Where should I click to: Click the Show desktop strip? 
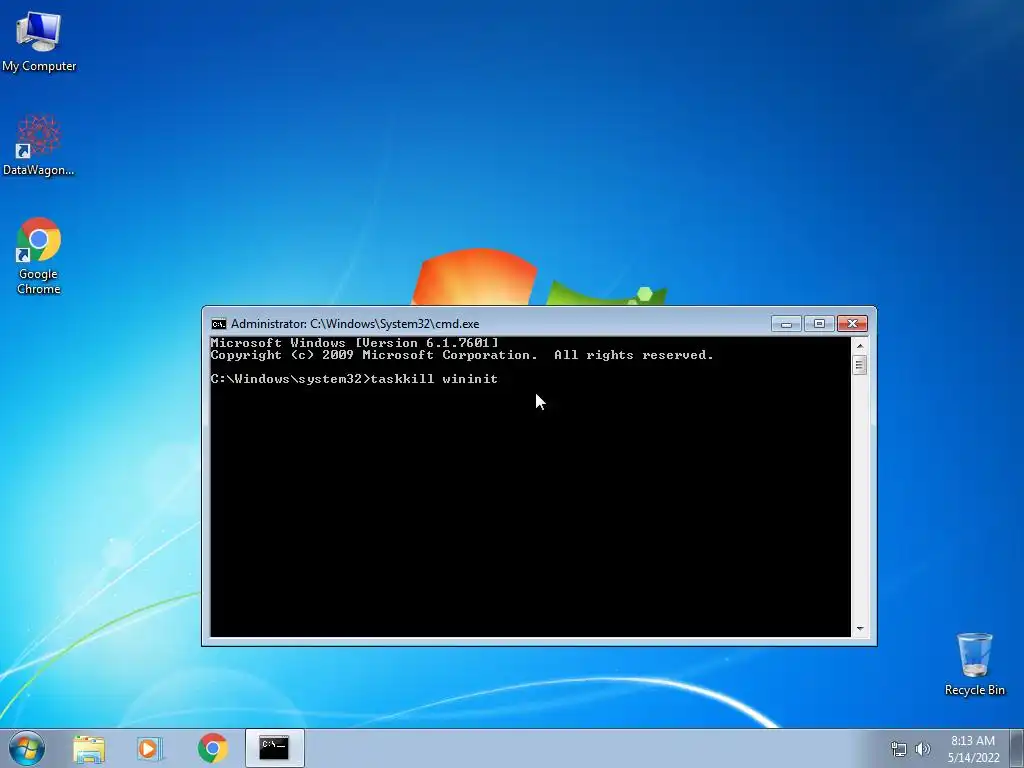pyautogui.click(x=1017, y=748)
